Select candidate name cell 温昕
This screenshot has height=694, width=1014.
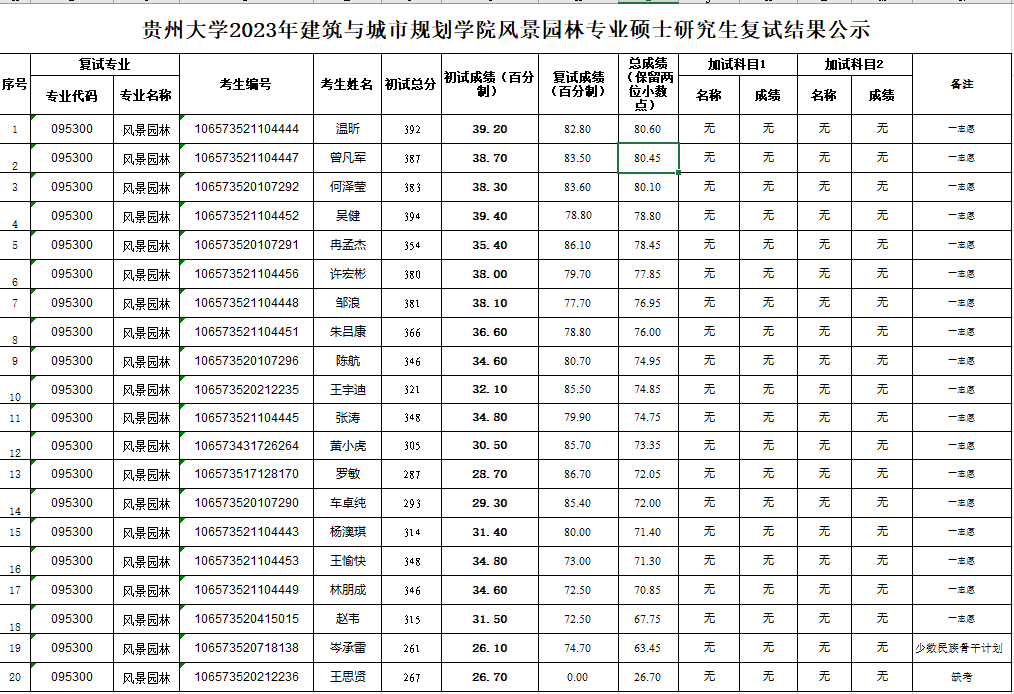pos(347,129)
